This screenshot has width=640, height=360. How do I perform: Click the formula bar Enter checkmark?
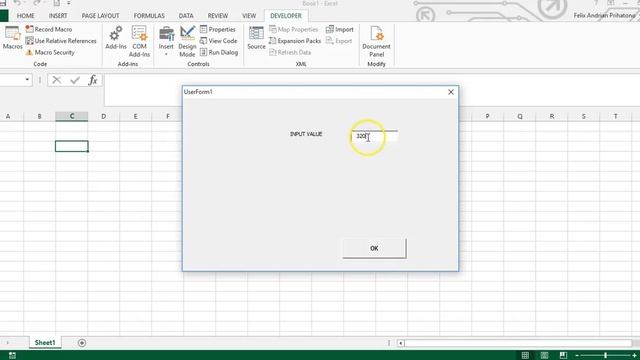(75, 80)
